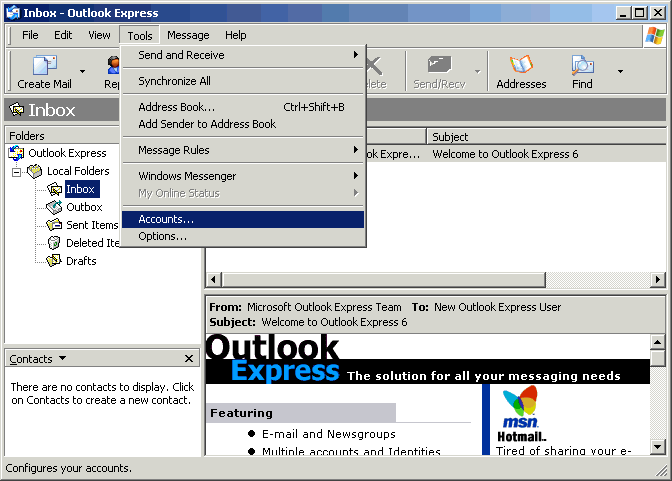Choose Accounts... in the Tools menu

[x=243, y=219]
